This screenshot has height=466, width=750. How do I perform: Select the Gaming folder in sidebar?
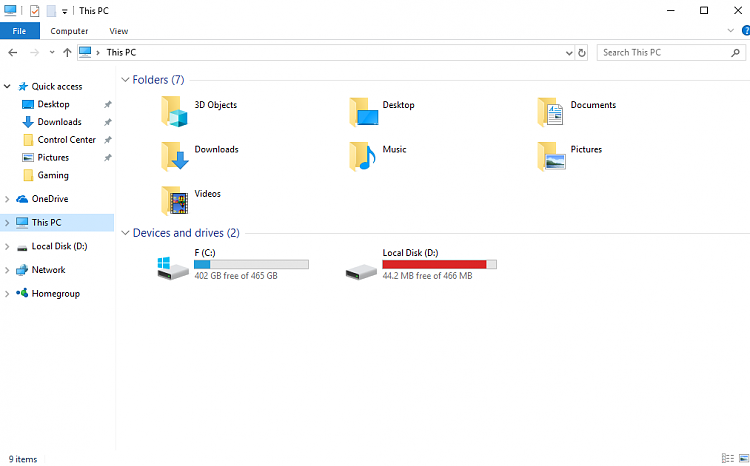click(53, 176)
